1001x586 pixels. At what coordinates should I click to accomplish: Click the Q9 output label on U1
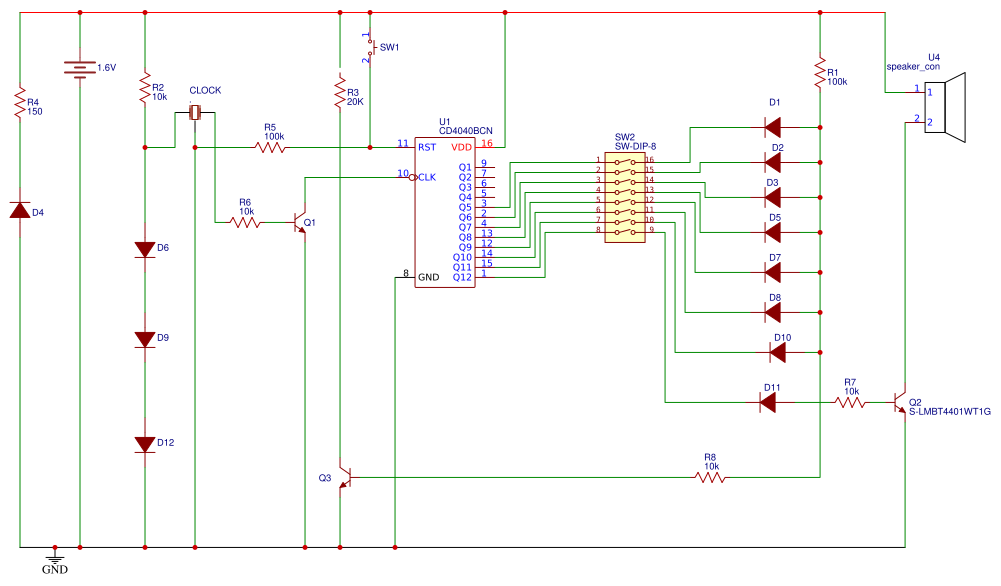pos(465,247)
